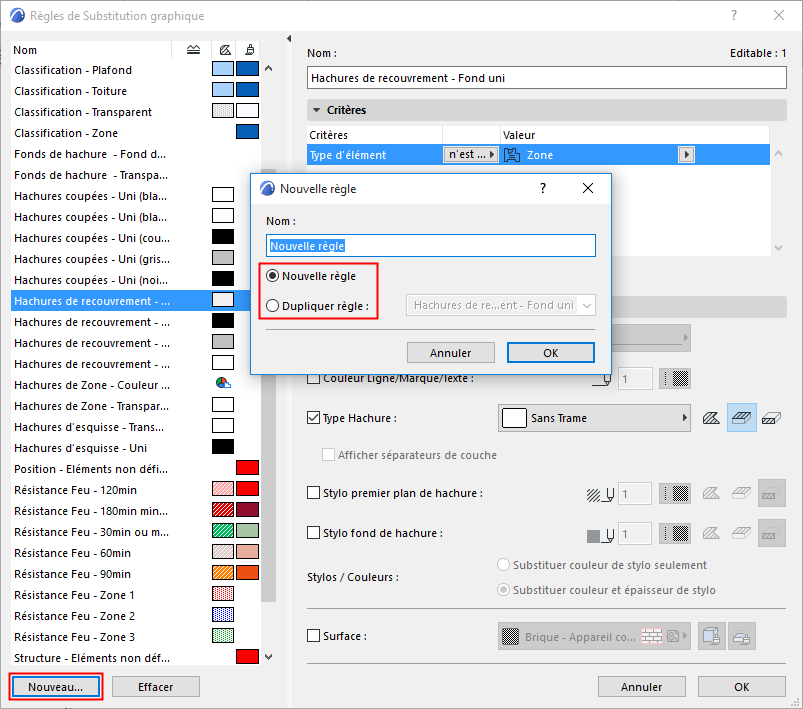The width and height of the screenshot is (803, 709).
Task: Click Classification - Plafond light blue fill swatch
Action: [x=223, y=69]
